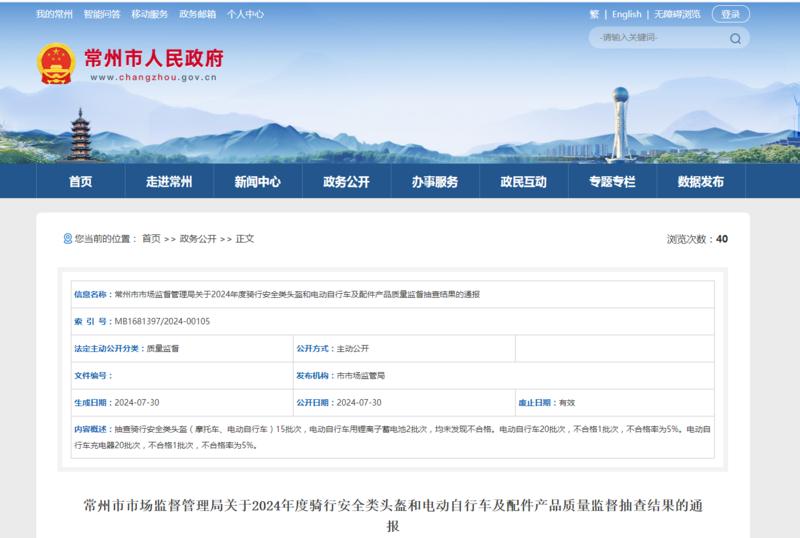Click 正文 in the breadcrumb path

pyautogui.click(x=245, y=238)
